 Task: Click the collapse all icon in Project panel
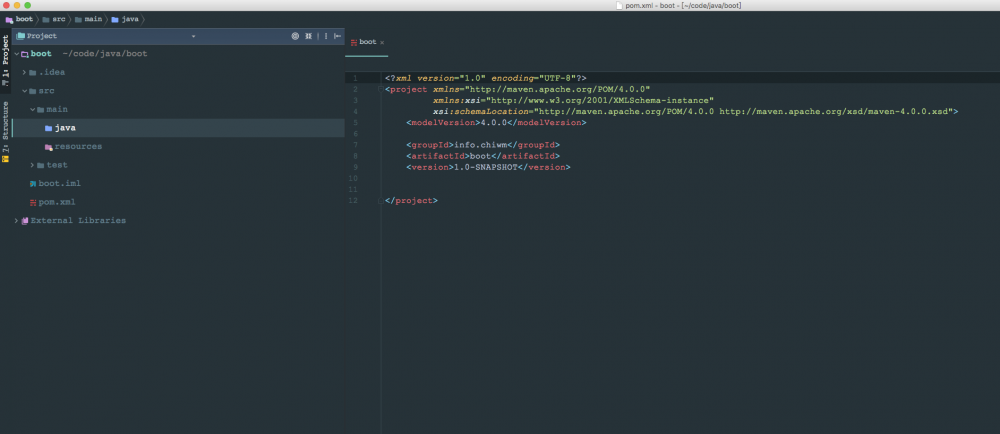tap(309, 36)
